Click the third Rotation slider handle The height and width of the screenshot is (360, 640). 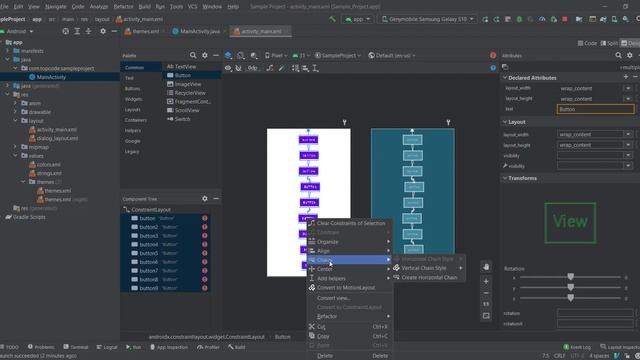(x=571, y=298)
